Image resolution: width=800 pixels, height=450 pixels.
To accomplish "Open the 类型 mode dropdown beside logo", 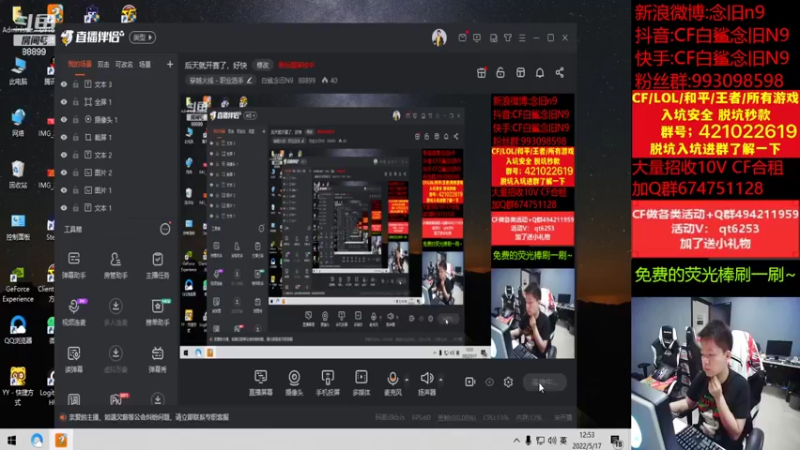I will (x=142, y=37).
